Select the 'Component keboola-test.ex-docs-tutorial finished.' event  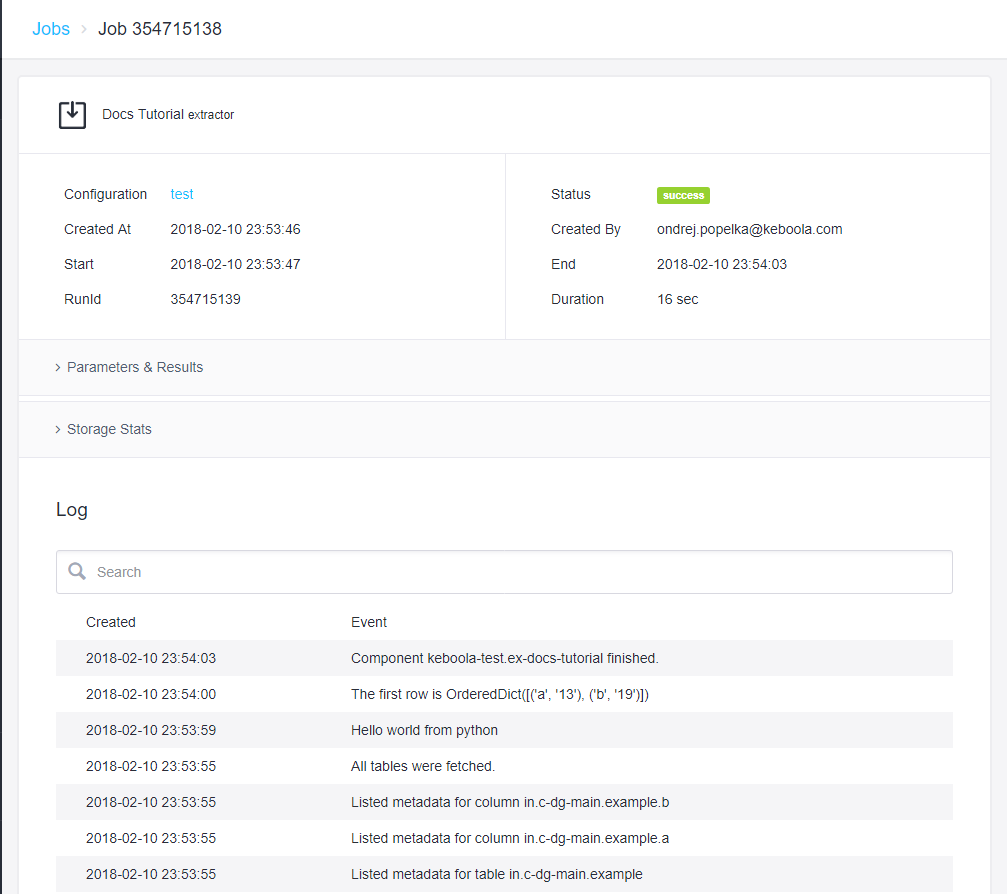tap(505, 658)
